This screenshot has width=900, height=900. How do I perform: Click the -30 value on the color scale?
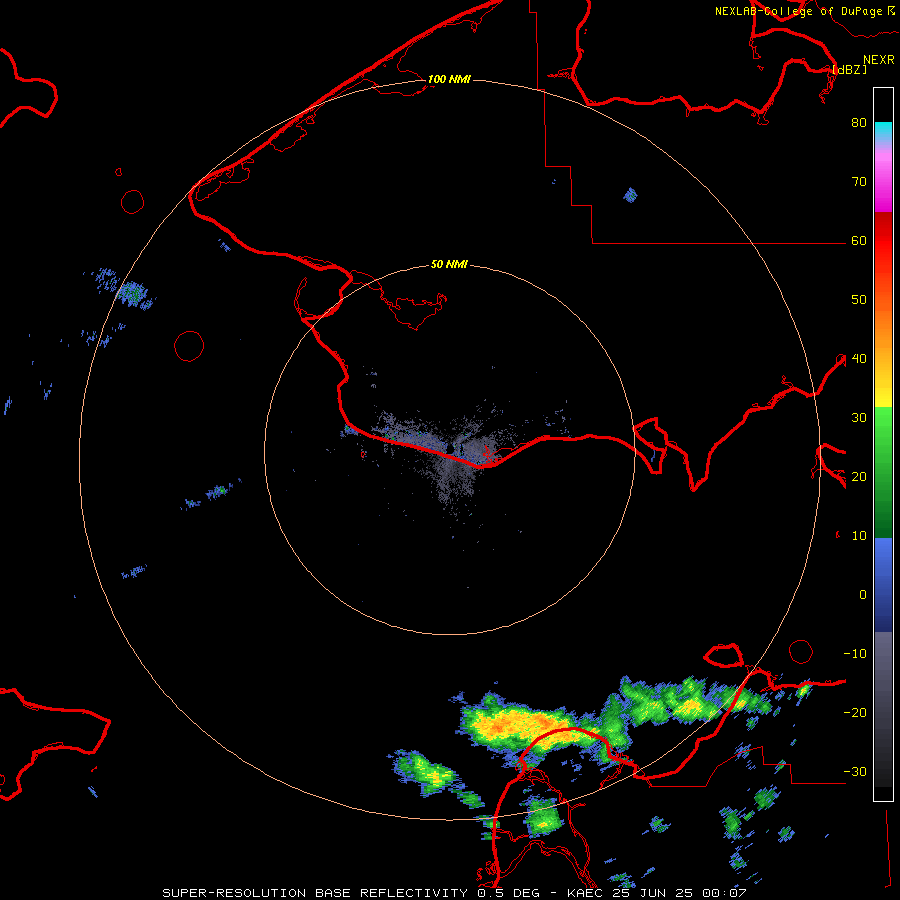[x=855, y=772]
